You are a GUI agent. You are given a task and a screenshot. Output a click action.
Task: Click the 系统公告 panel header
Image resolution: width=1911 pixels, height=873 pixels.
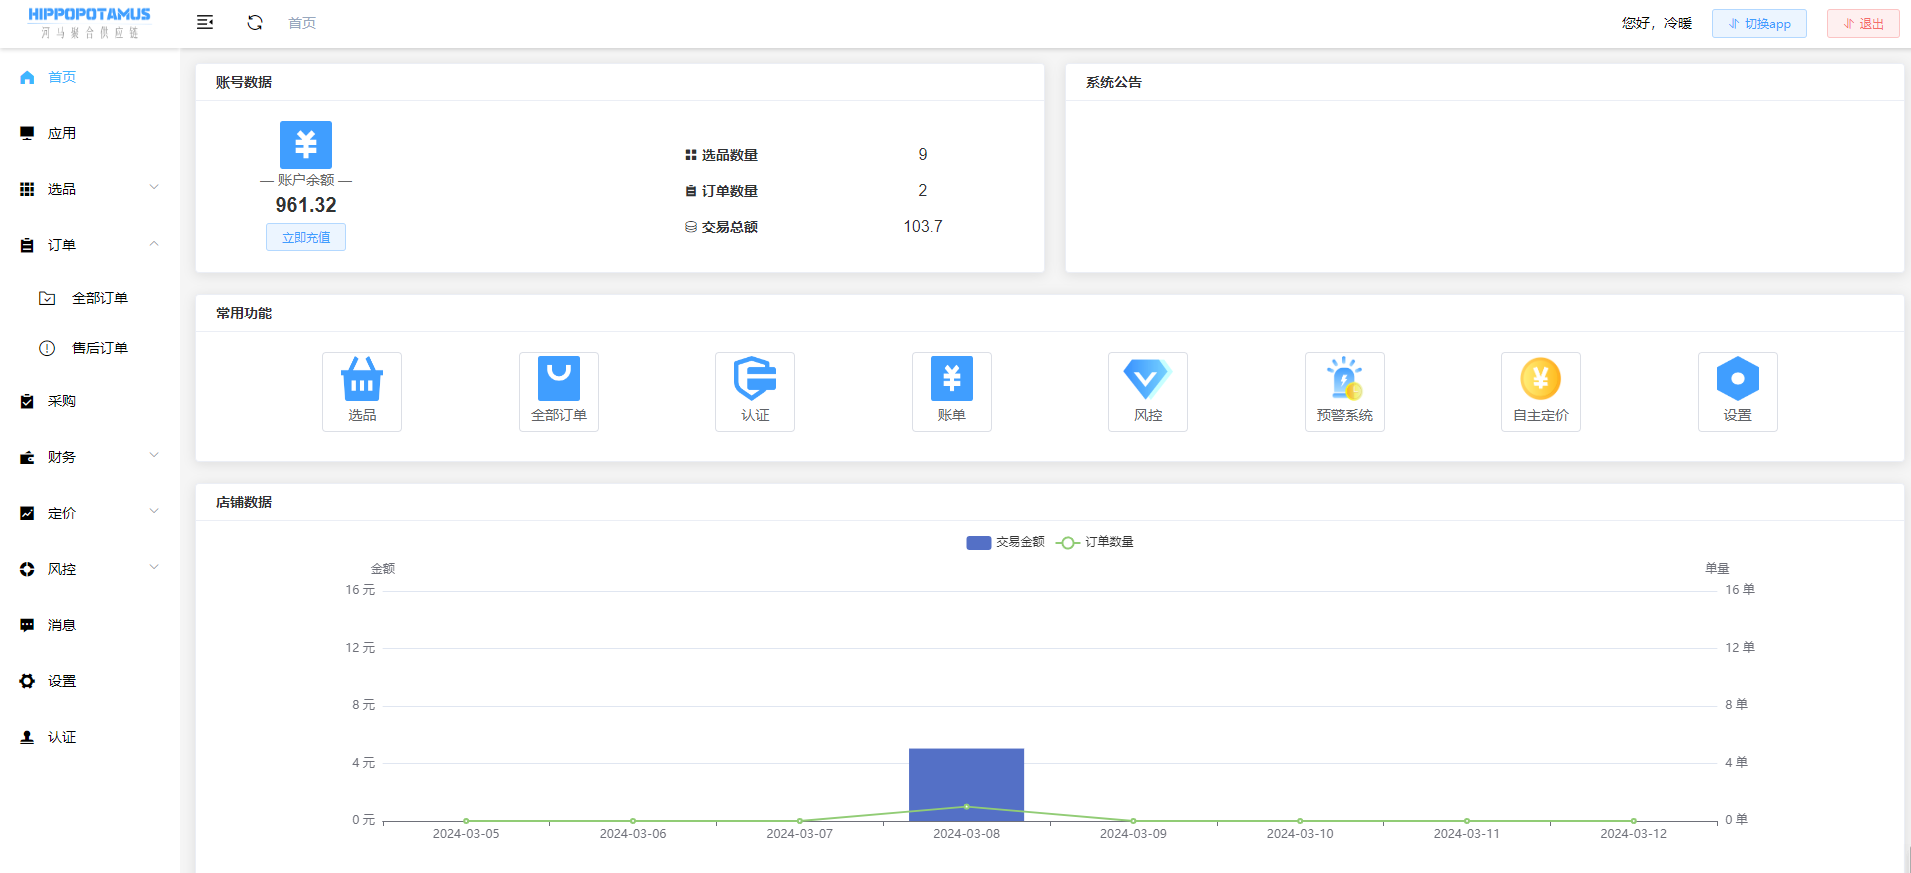point(1484,82)
